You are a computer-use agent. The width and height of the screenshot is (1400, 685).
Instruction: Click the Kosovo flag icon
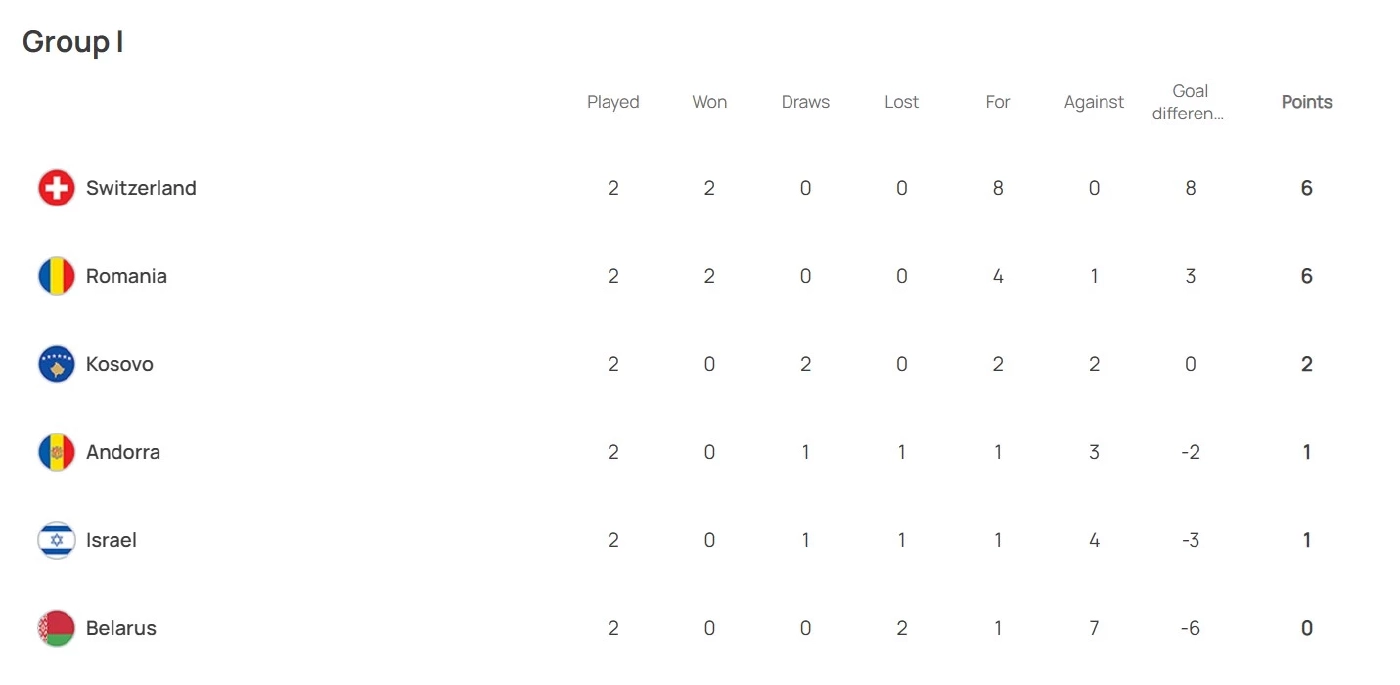coord(56,364)
